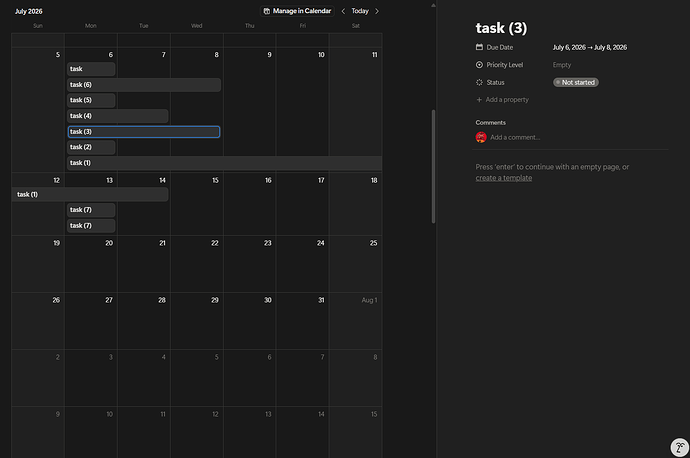Select day 5 in the calendar

point(58,55)
